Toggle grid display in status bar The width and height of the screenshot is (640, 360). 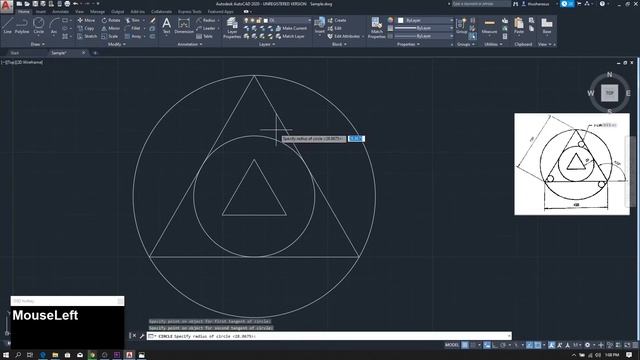click(465, 345)
